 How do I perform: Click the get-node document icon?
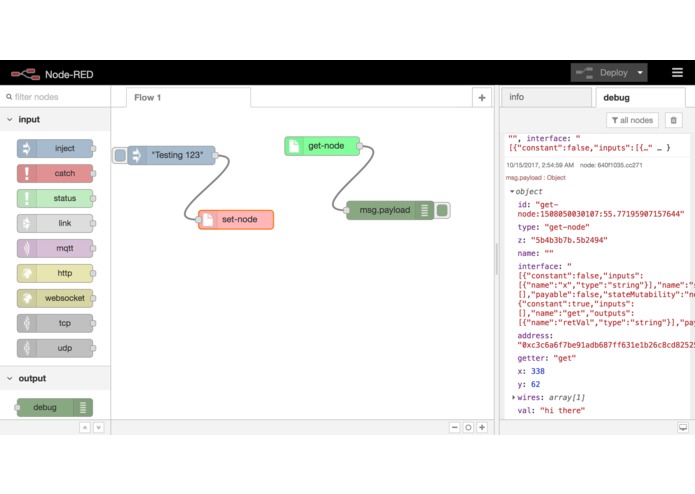(293, 146)
